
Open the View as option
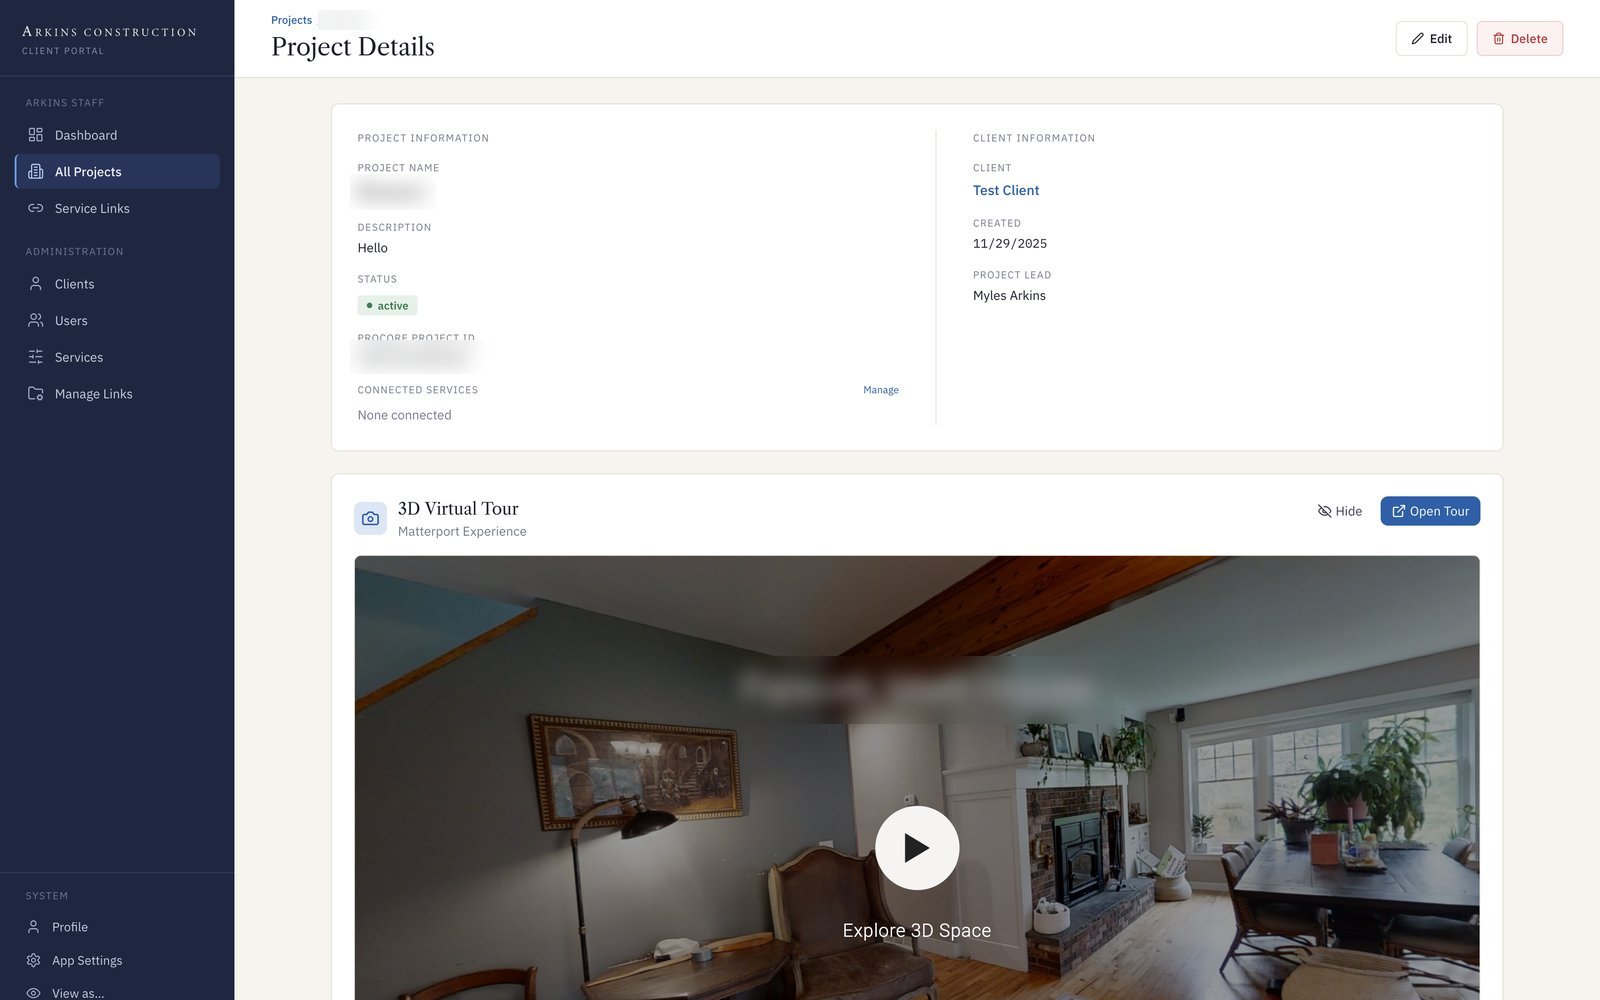117,992
